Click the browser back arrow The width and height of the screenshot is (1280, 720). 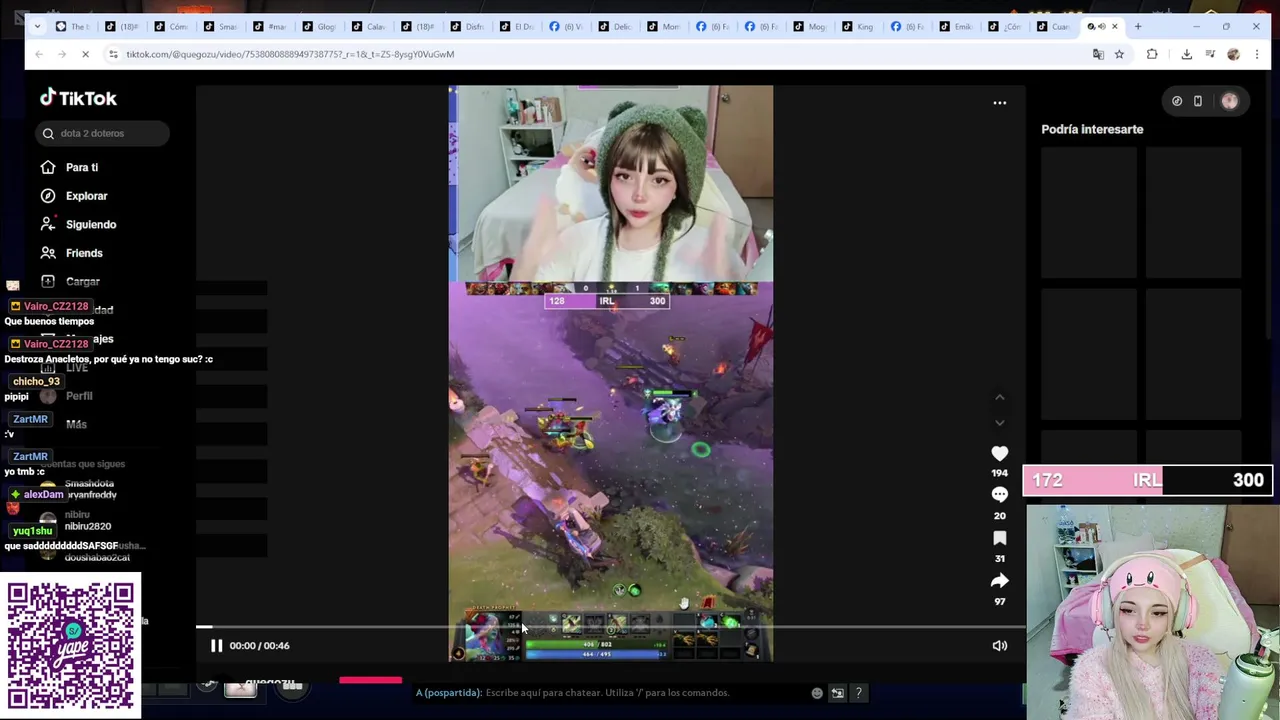(38, 54)
